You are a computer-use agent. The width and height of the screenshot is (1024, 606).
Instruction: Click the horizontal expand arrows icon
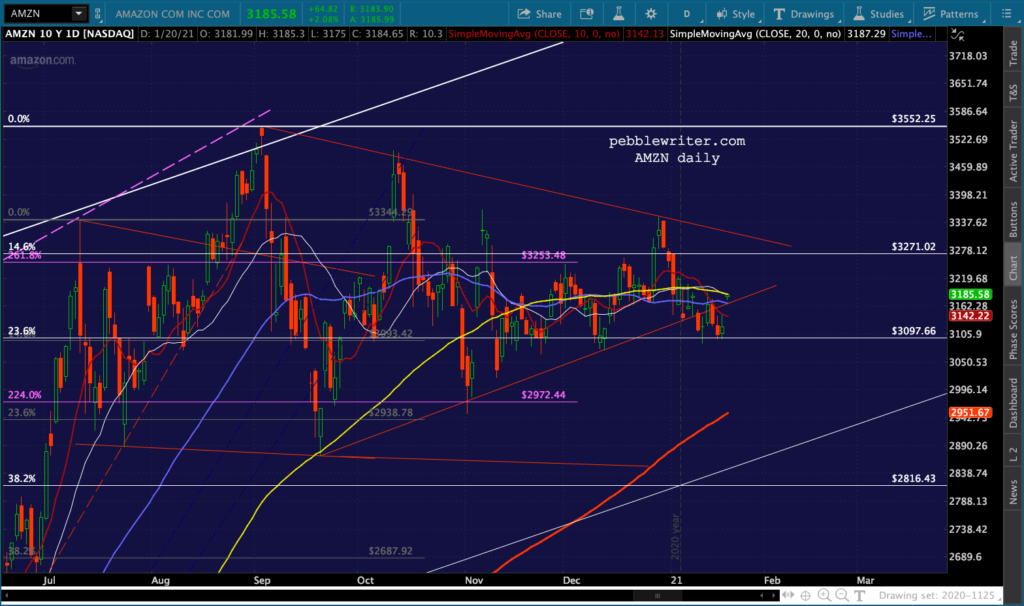(x=788, y=595)
